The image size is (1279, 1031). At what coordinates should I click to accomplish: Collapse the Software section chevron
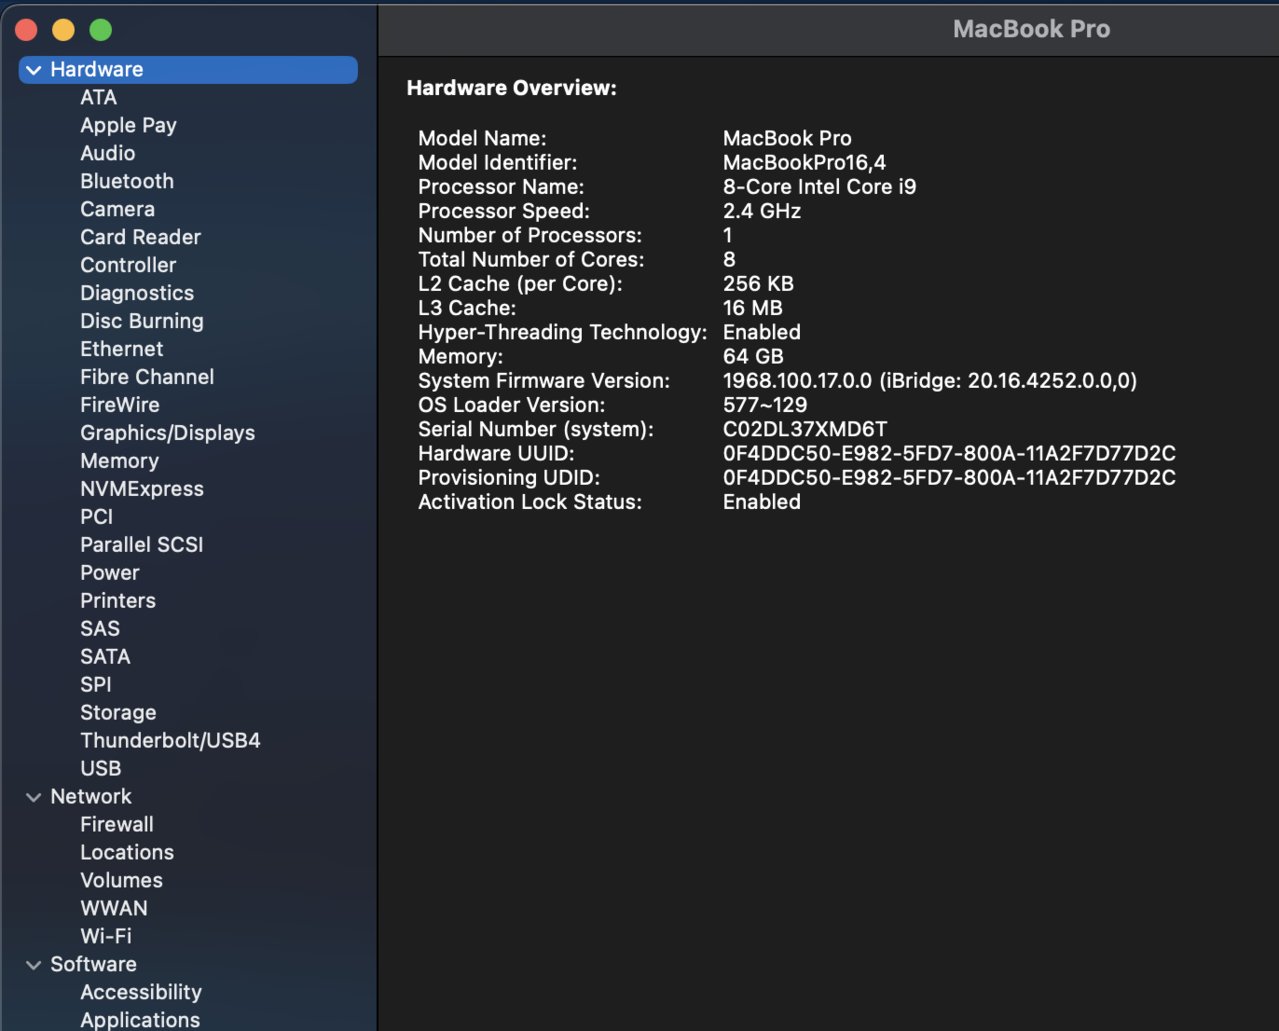pyautogui.click(x=34, y=965)
